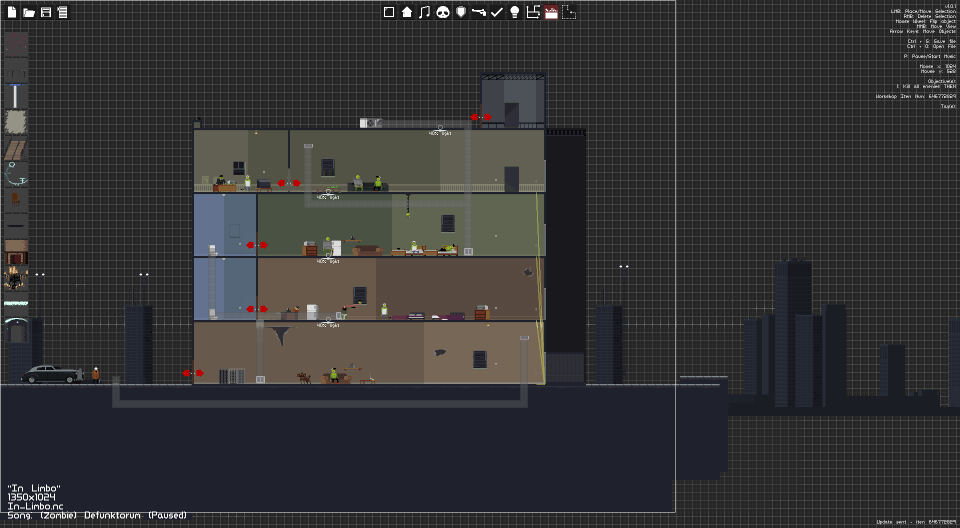Open a level file with folder icon

[x=29, y=12]
